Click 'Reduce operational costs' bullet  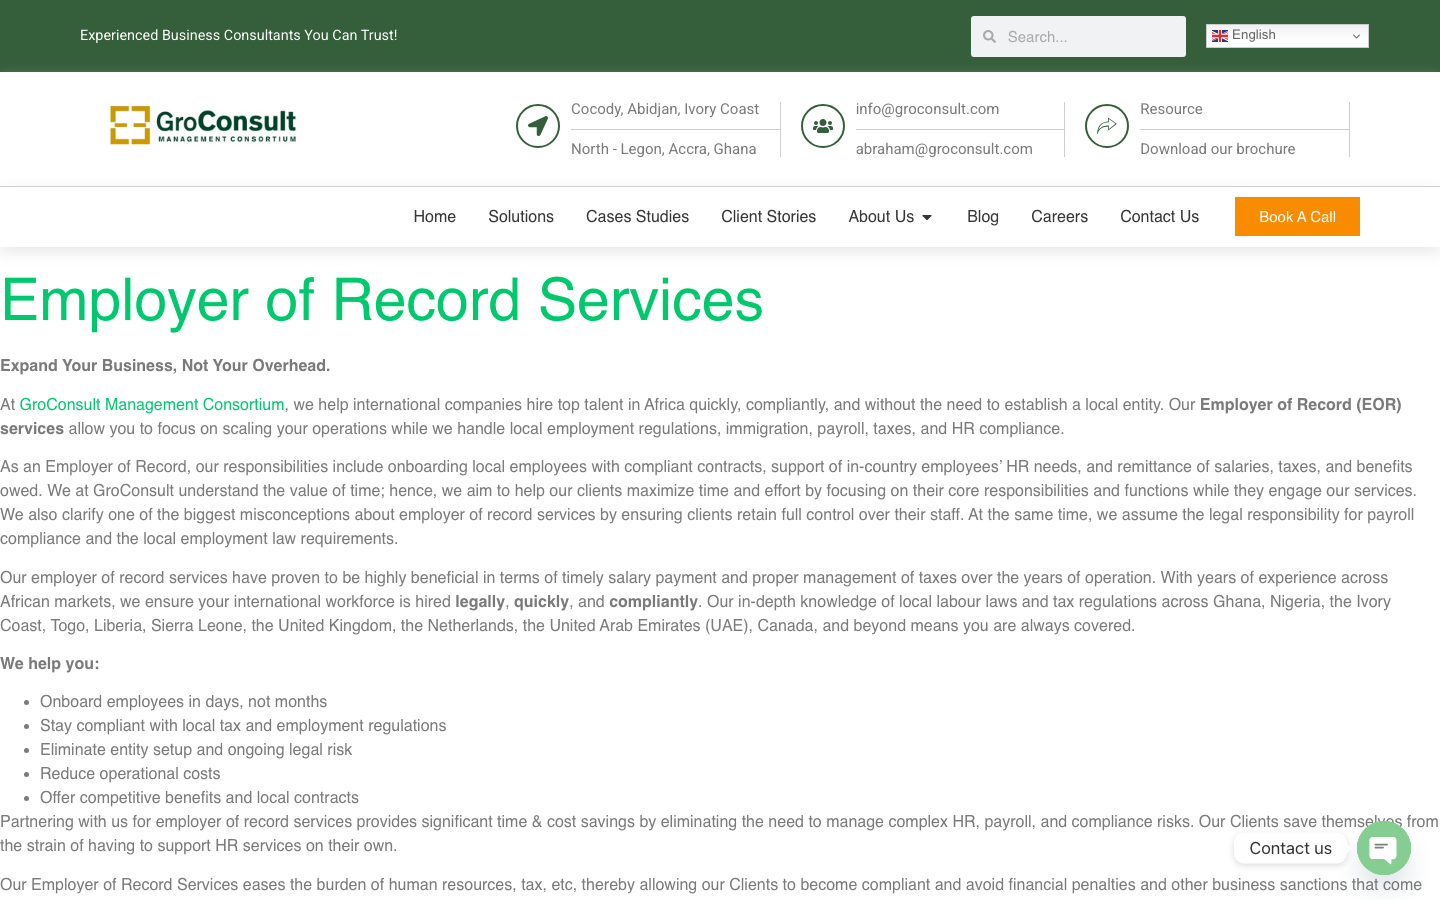(x=130, y=773)
